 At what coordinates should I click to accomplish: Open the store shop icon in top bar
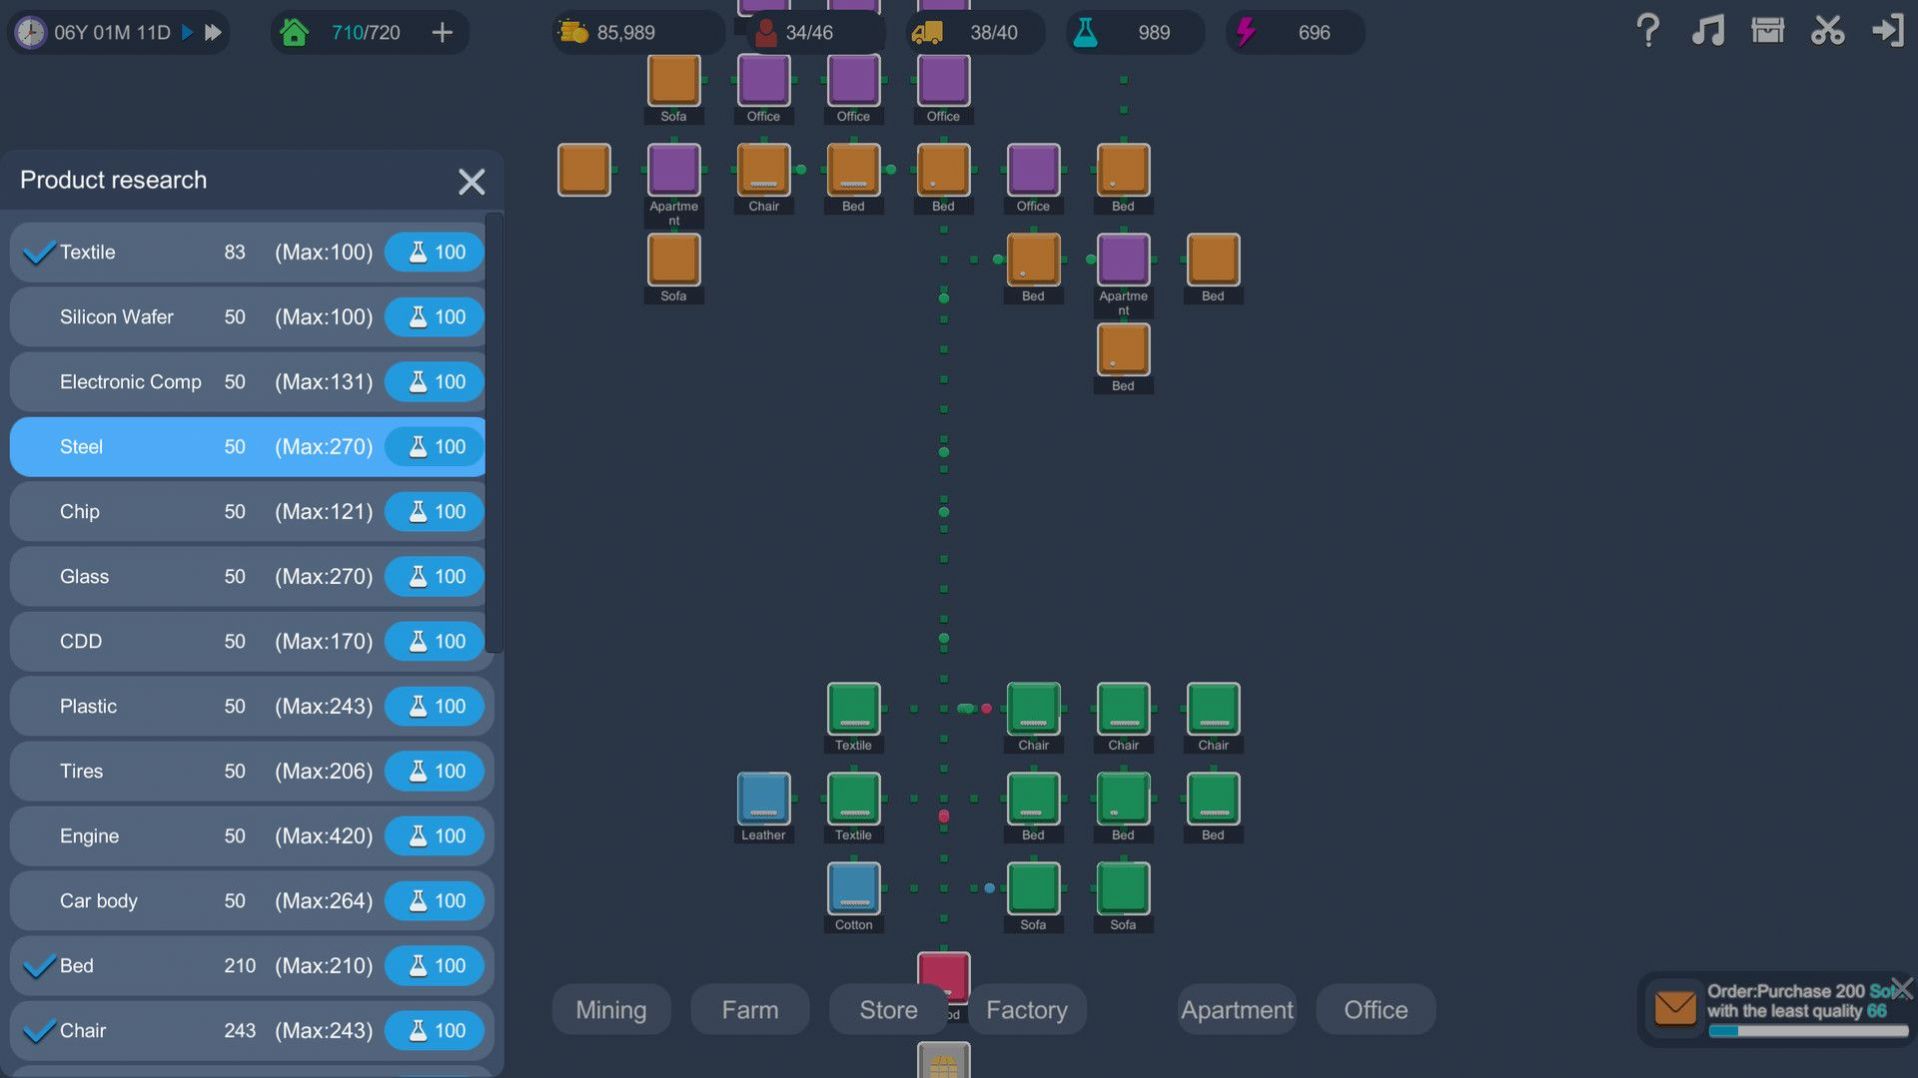[x=1767, y=31]
